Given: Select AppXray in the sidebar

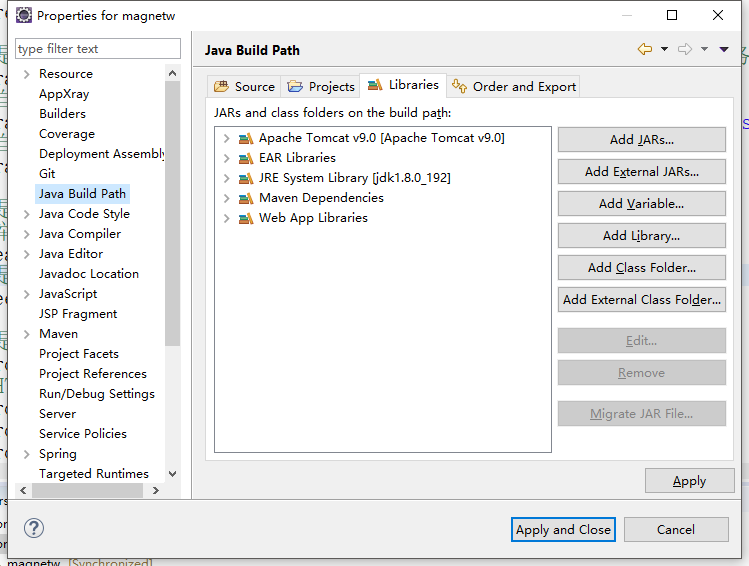Looking at the screenshot, I should point(64,94).
